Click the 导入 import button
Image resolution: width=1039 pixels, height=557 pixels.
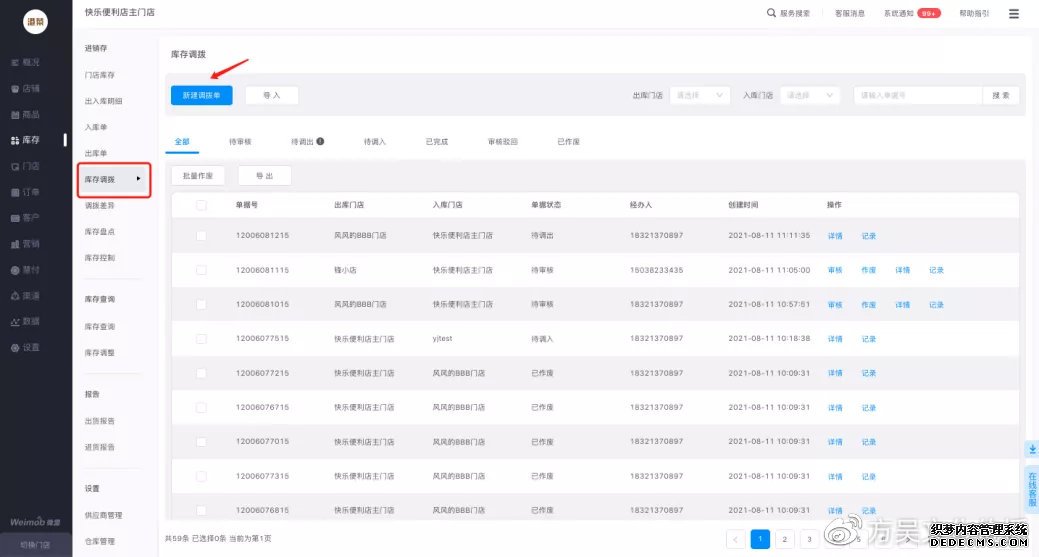point(272,95)
